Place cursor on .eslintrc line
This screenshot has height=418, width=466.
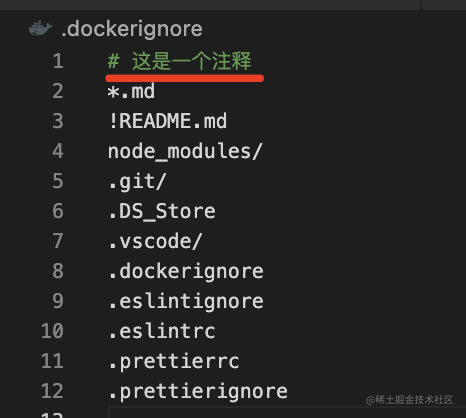coord(162,331)
